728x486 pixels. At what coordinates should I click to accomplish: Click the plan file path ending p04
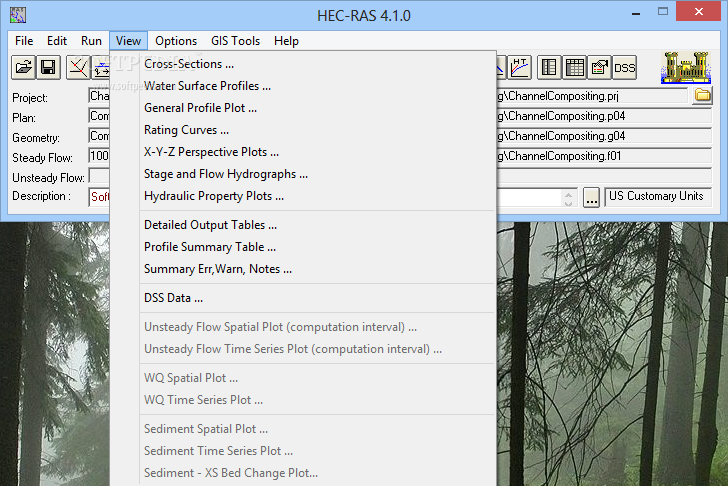(604, 116)
